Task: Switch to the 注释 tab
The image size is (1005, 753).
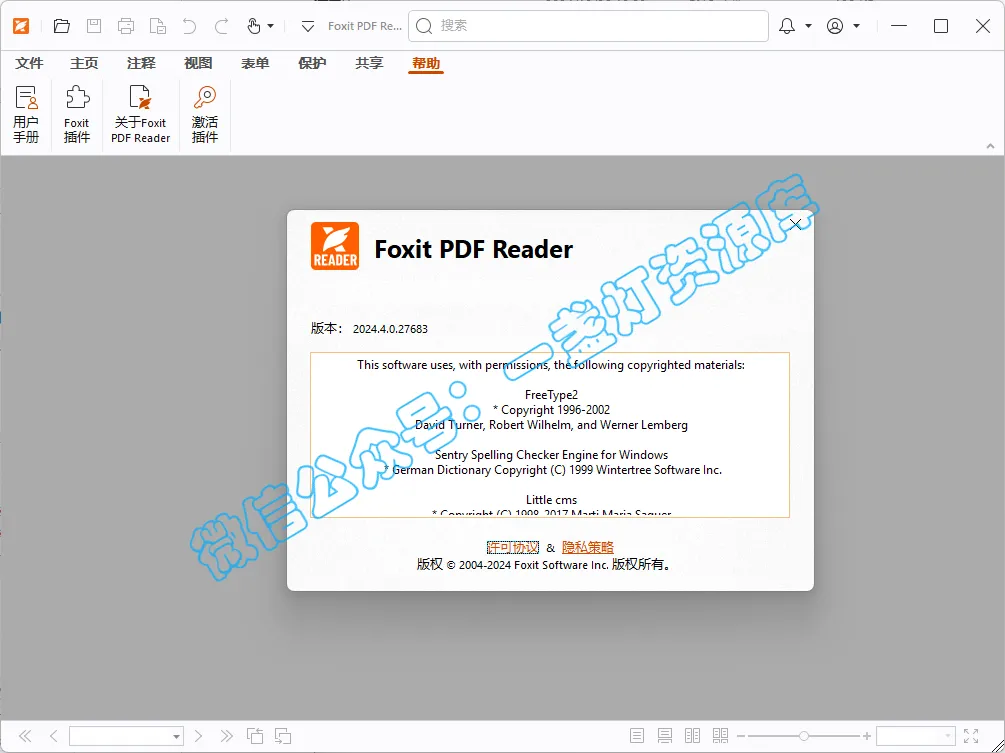Action: (x=141, y=63)
